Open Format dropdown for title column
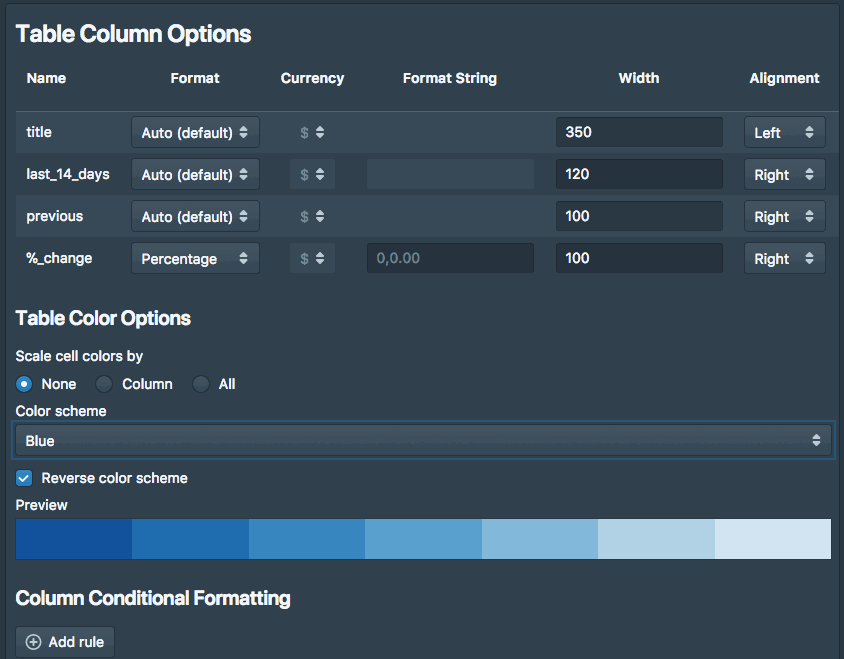Image resolution: width=844 pixels, height=659 pixels. click(195, 132)
